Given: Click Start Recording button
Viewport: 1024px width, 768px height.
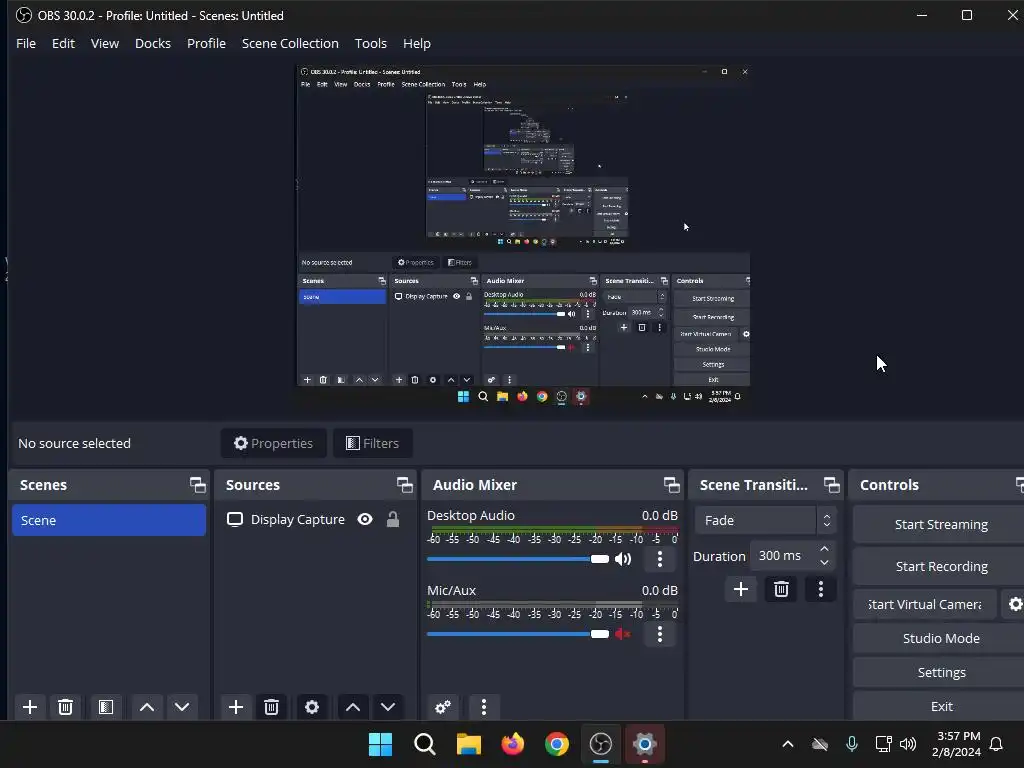Looking at the screenshot, I should point(940,566).
